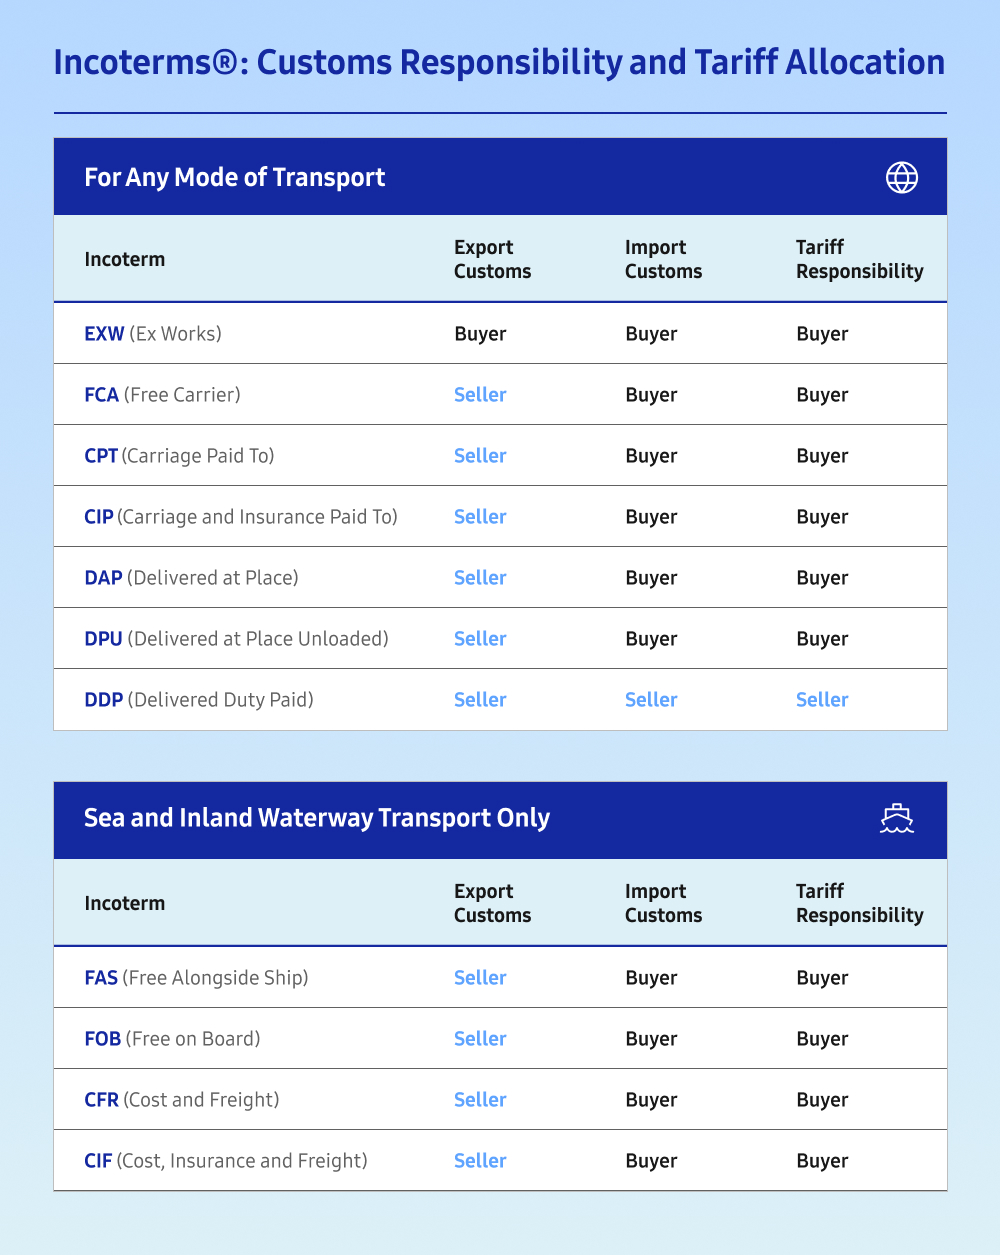Image resolution: width=1000 pixels, height=1255 pixels.
Task: Click 'Sea and Inland Waterway Transport Only' heading
Action: [x=317, y=818]
